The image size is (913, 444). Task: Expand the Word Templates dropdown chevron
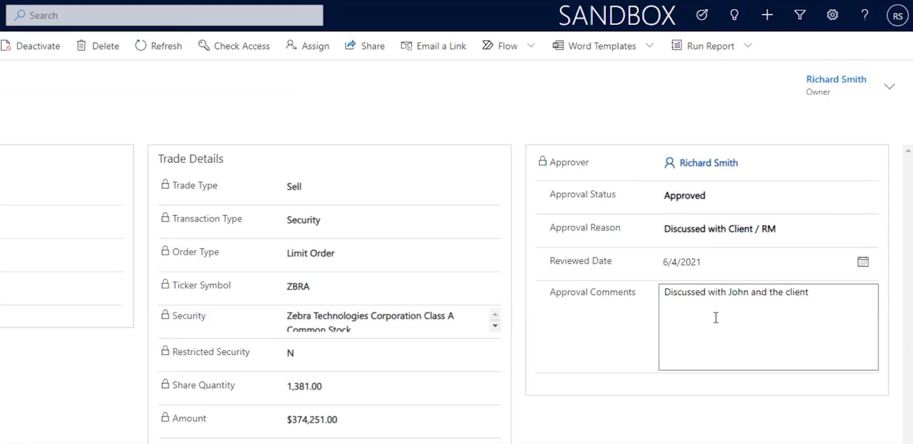[650, 45]
